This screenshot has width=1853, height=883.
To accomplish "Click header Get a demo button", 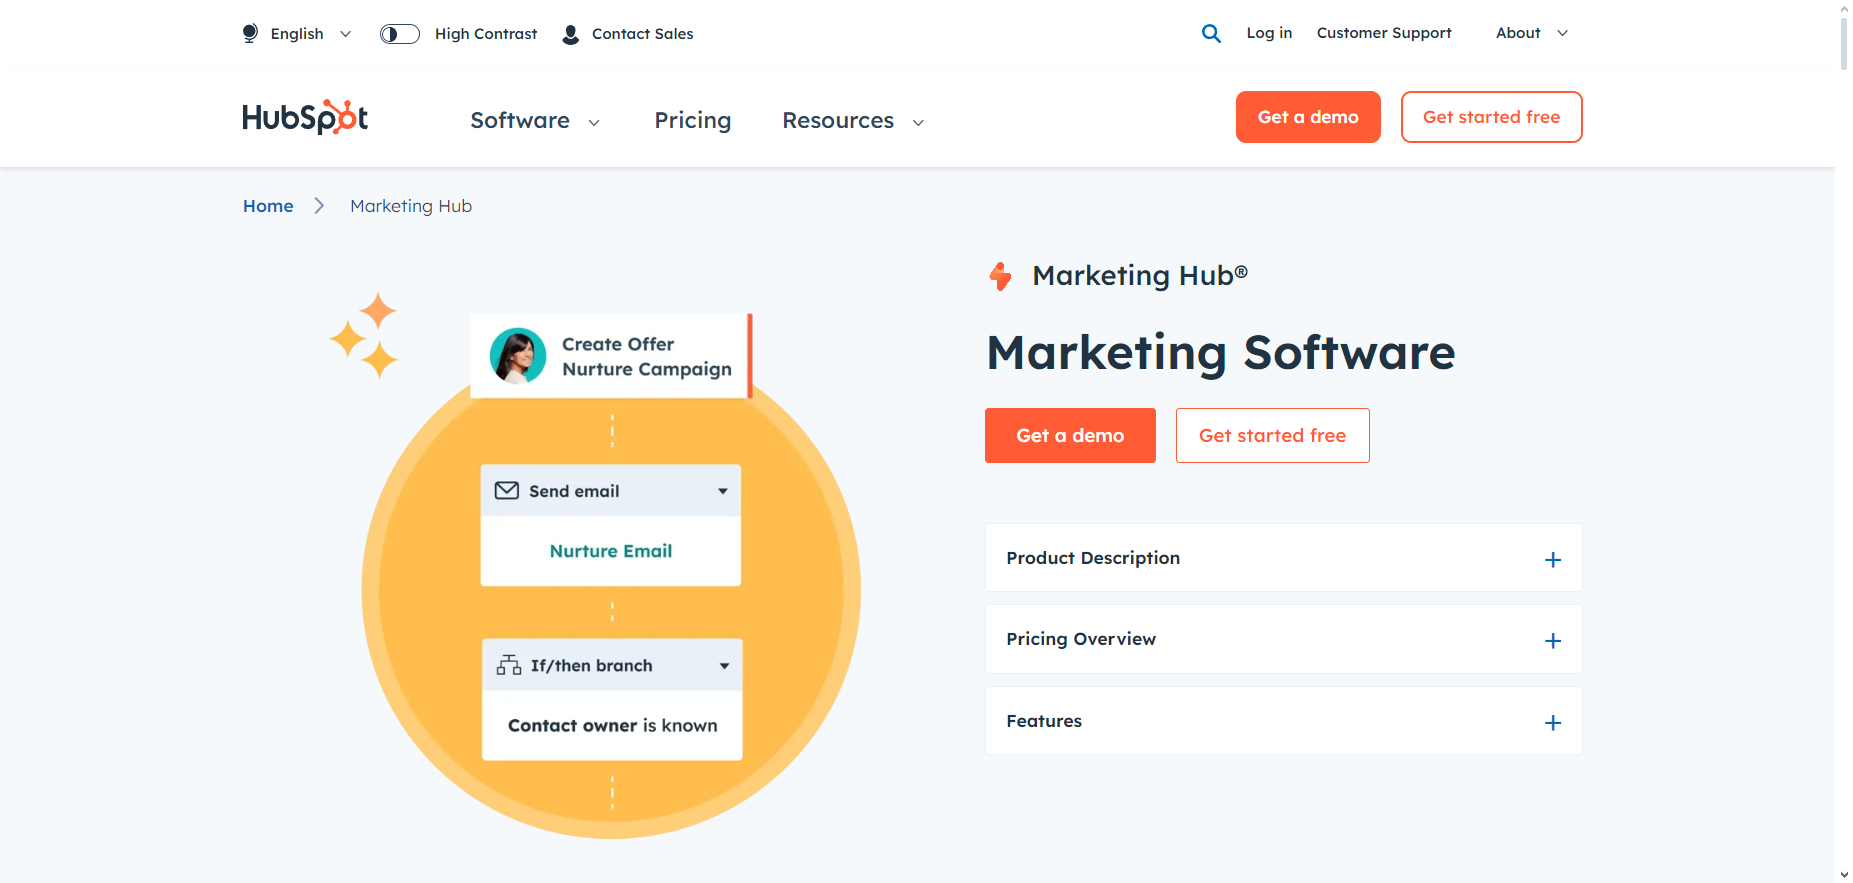I will tap(1308, 117).
